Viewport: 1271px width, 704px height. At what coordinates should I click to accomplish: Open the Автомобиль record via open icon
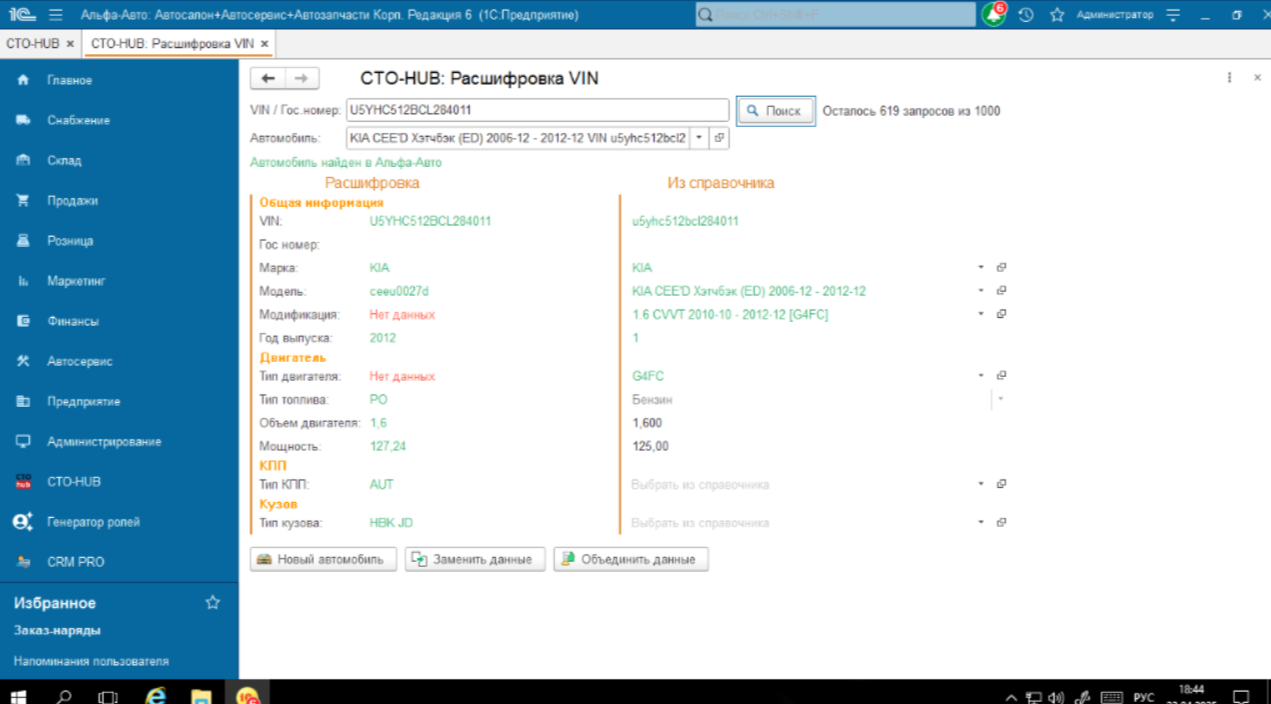(x=719, y=138)
